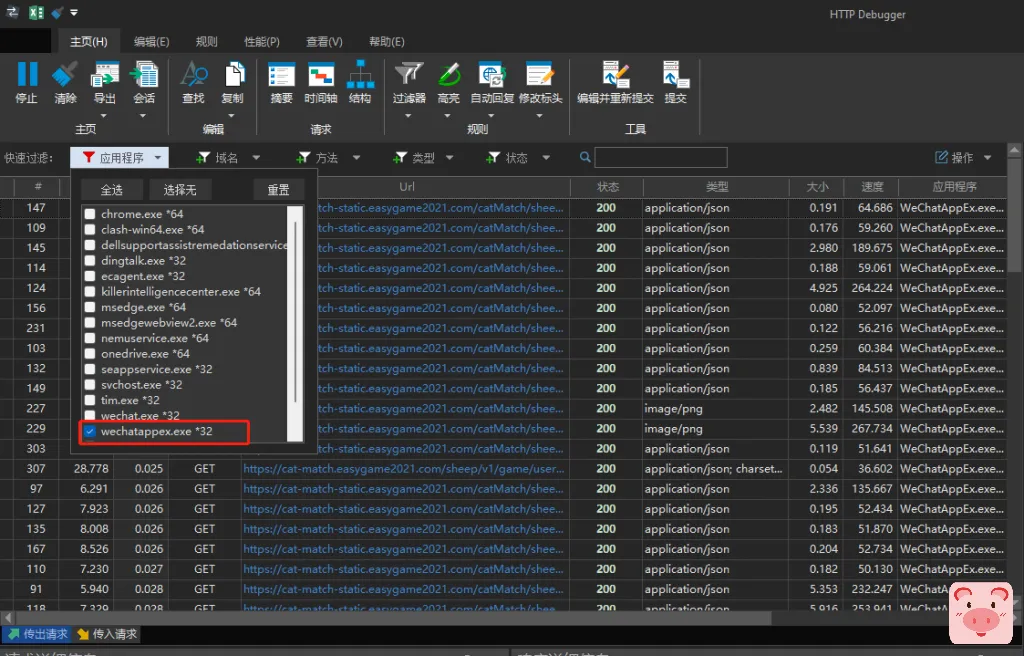Click the application list vertical scrollbar
This screenshot has height=656, width=1024.
[x=295, y=310]
